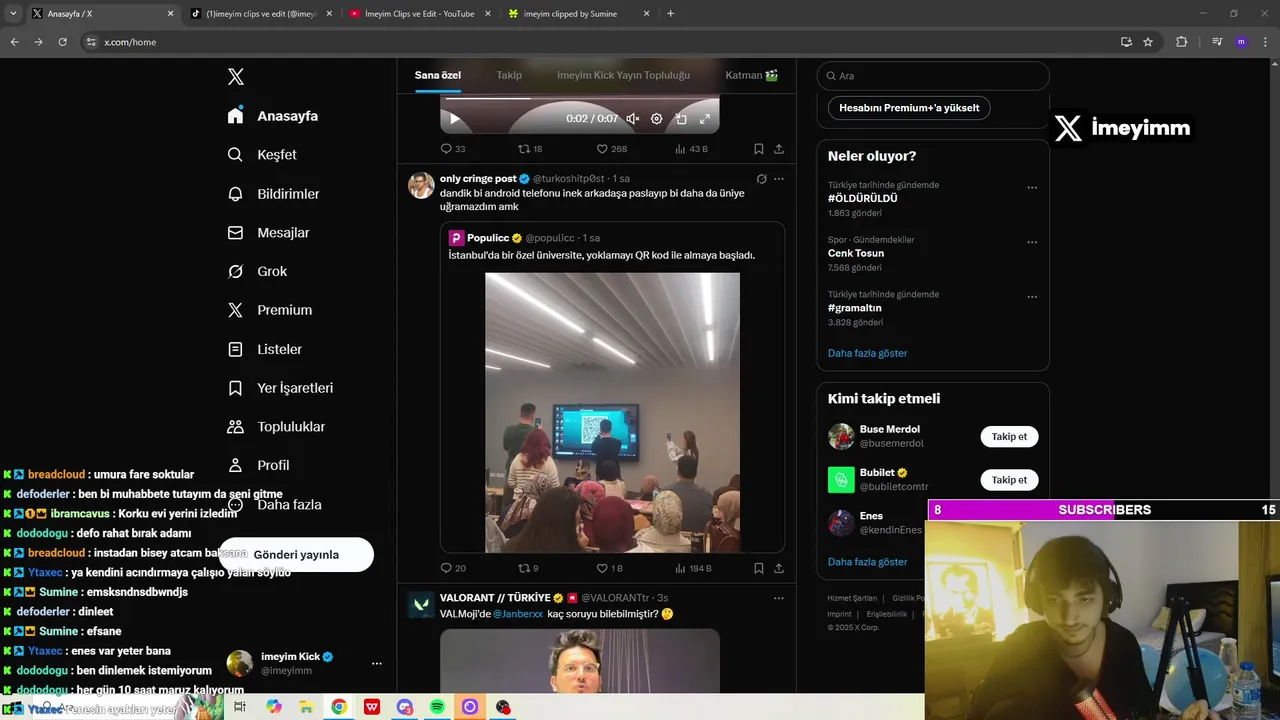The width and height of the screenshot is (1280, 720).
Task: Open Bildirimler notifications page
Action: (x=273, y=194)
